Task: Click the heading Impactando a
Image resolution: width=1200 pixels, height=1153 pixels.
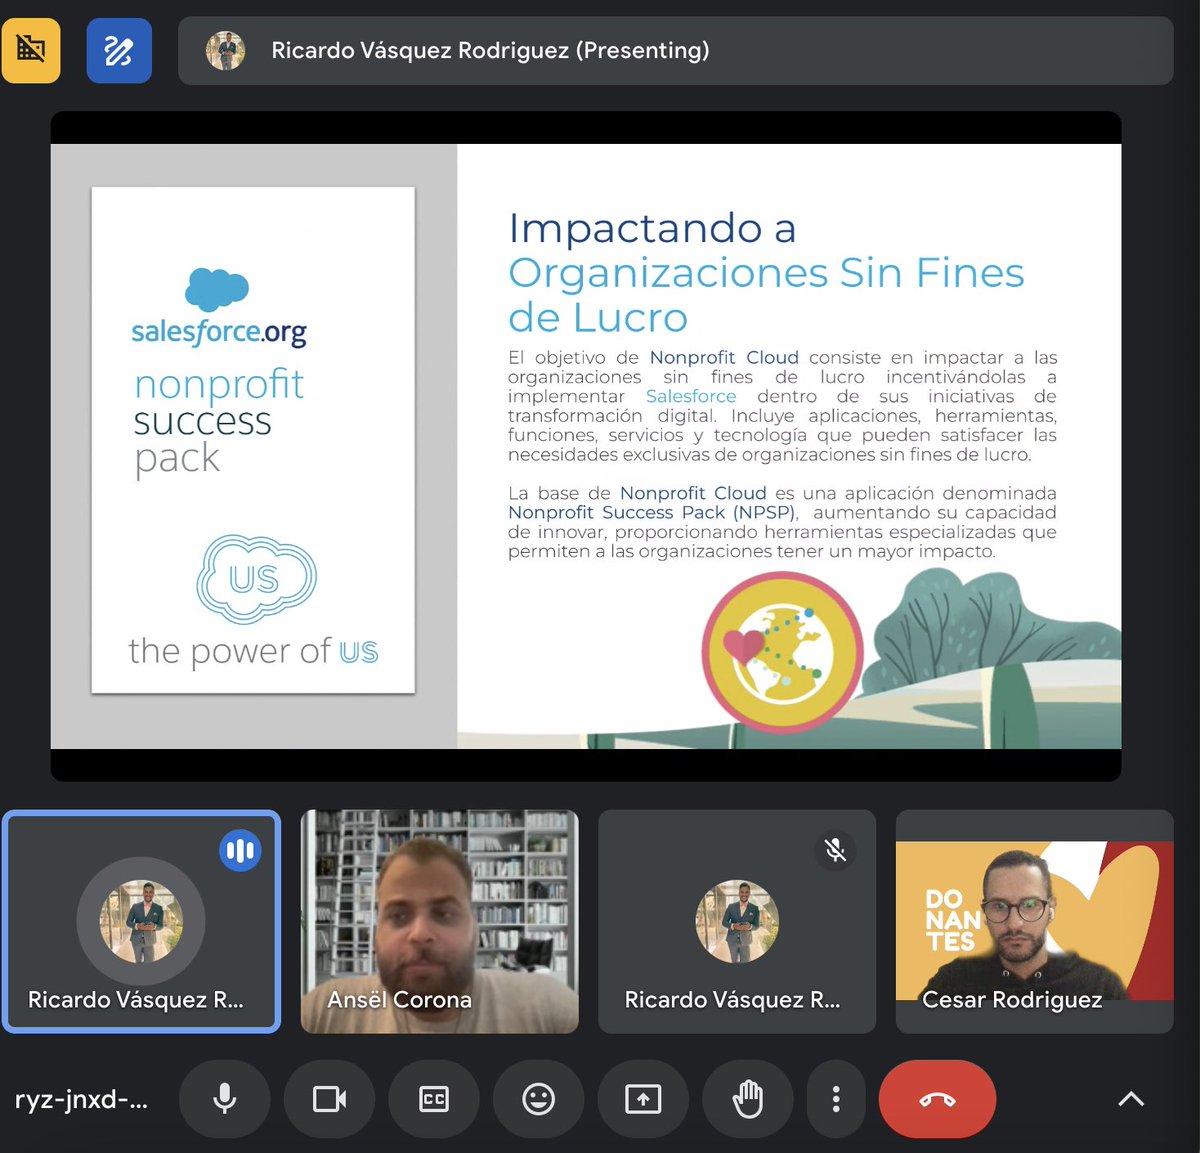Action: [x=653, y=228]
